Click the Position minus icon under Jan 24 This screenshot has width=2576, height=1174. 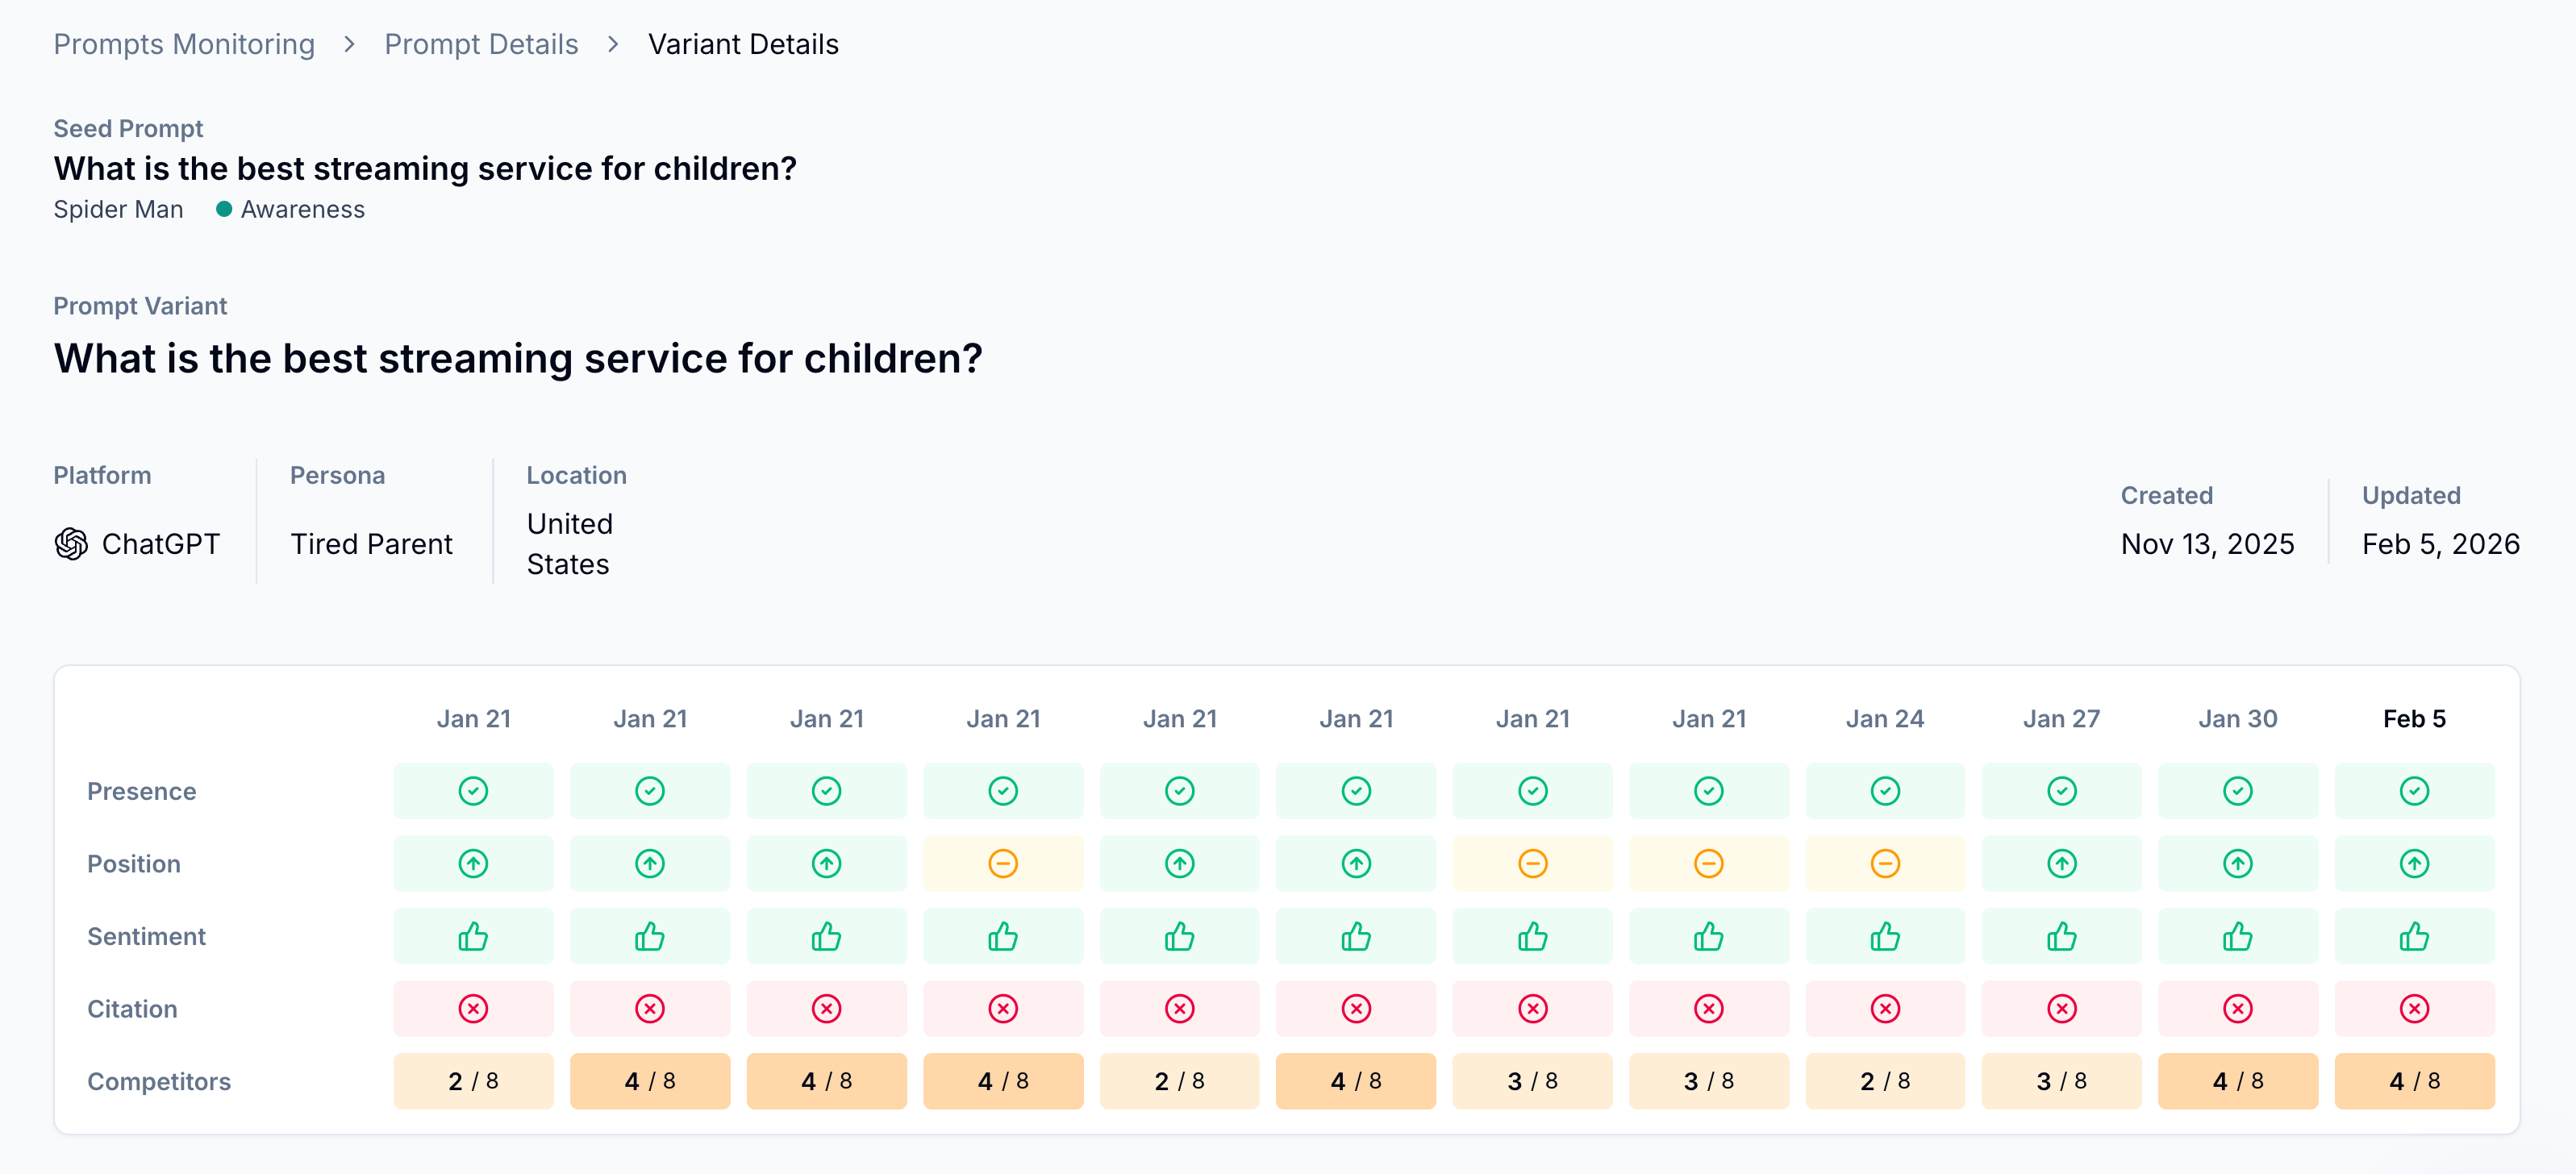1884,863
